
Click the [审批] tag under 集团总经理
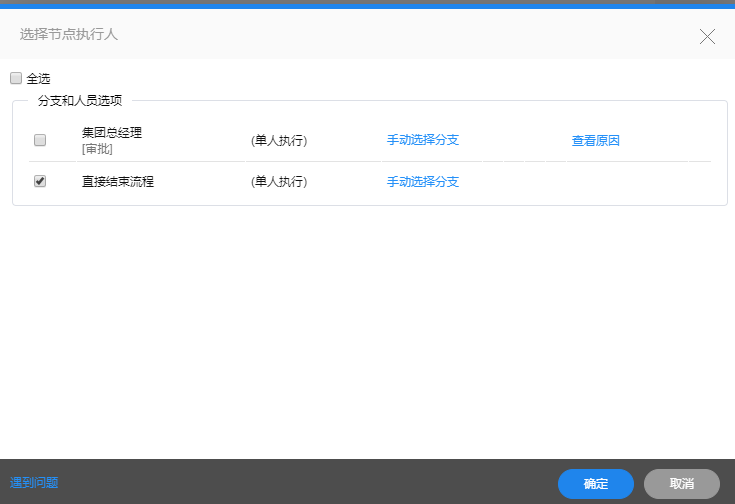coord(97,149)
